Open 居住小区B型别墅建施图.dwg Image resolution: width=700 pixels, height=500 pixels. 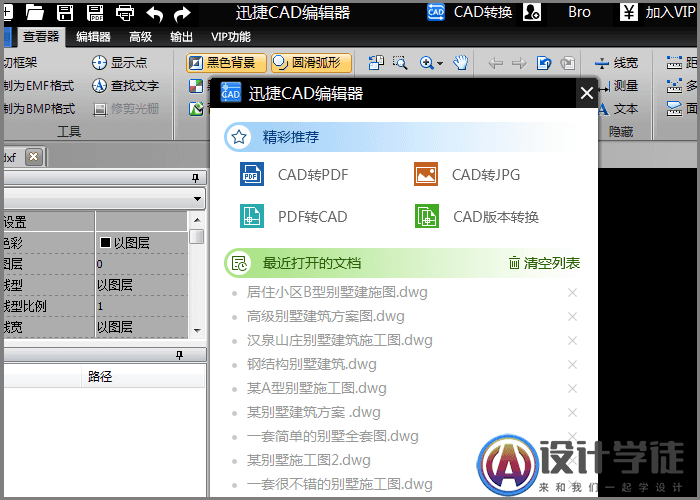pos(338,292)
